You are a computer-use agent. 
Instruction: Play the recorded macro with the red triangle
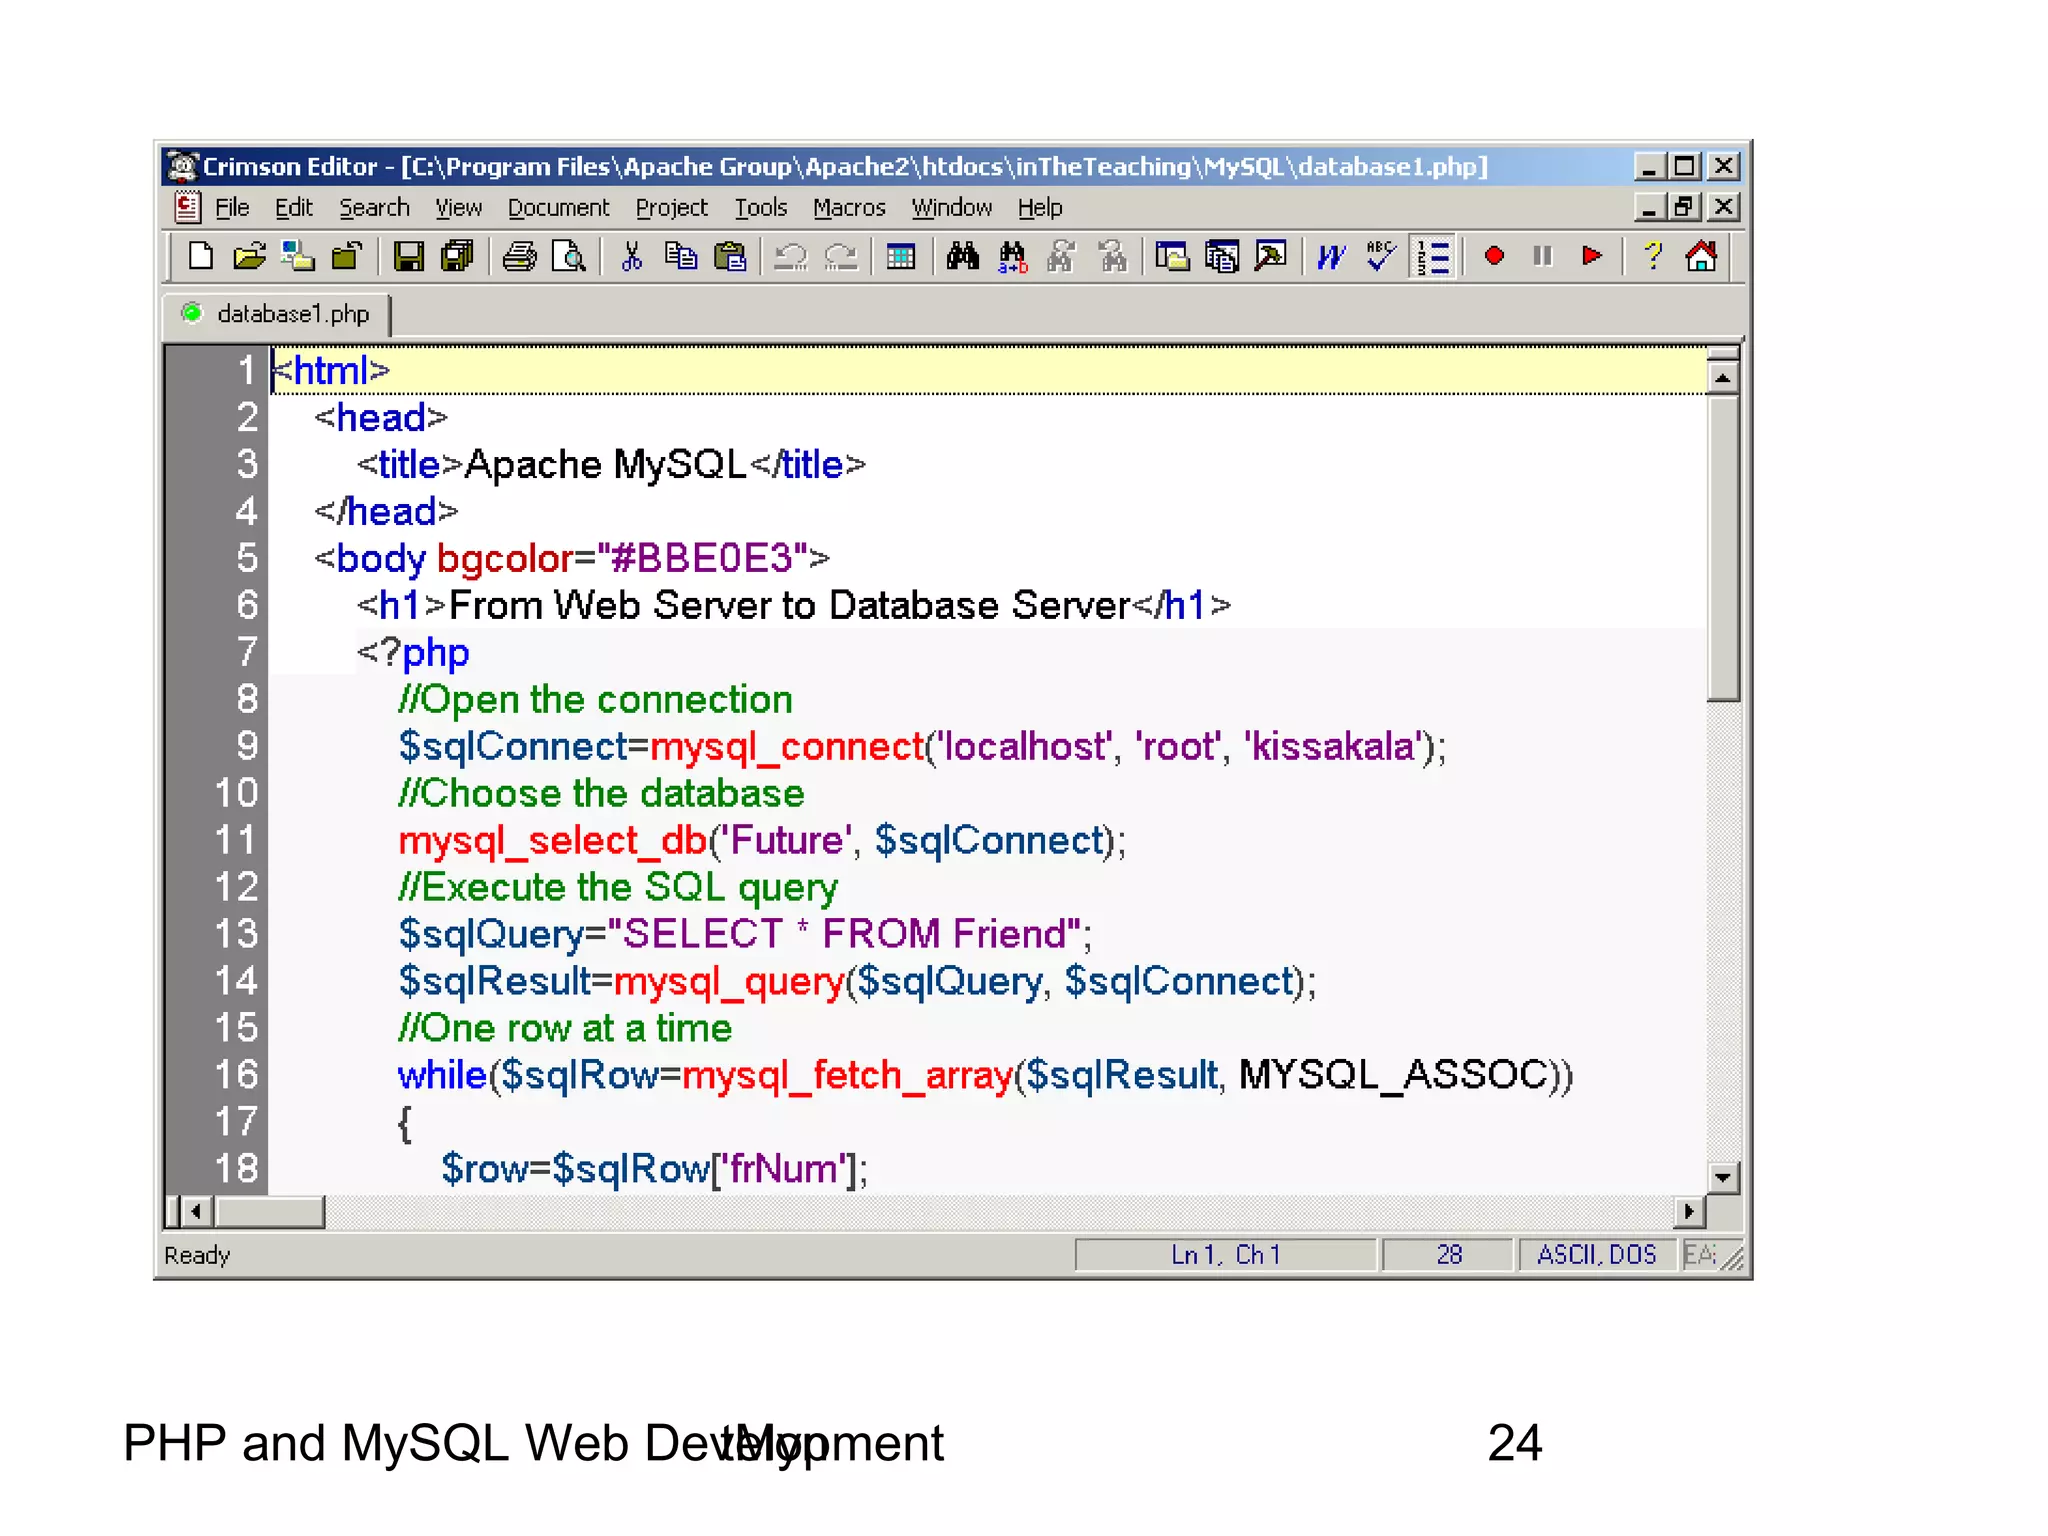[x=1592, y=257]
